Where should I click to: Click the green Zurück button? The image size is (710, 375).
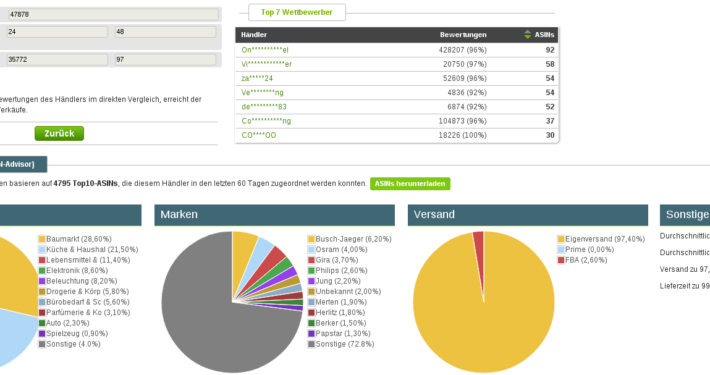coord(59,133)
